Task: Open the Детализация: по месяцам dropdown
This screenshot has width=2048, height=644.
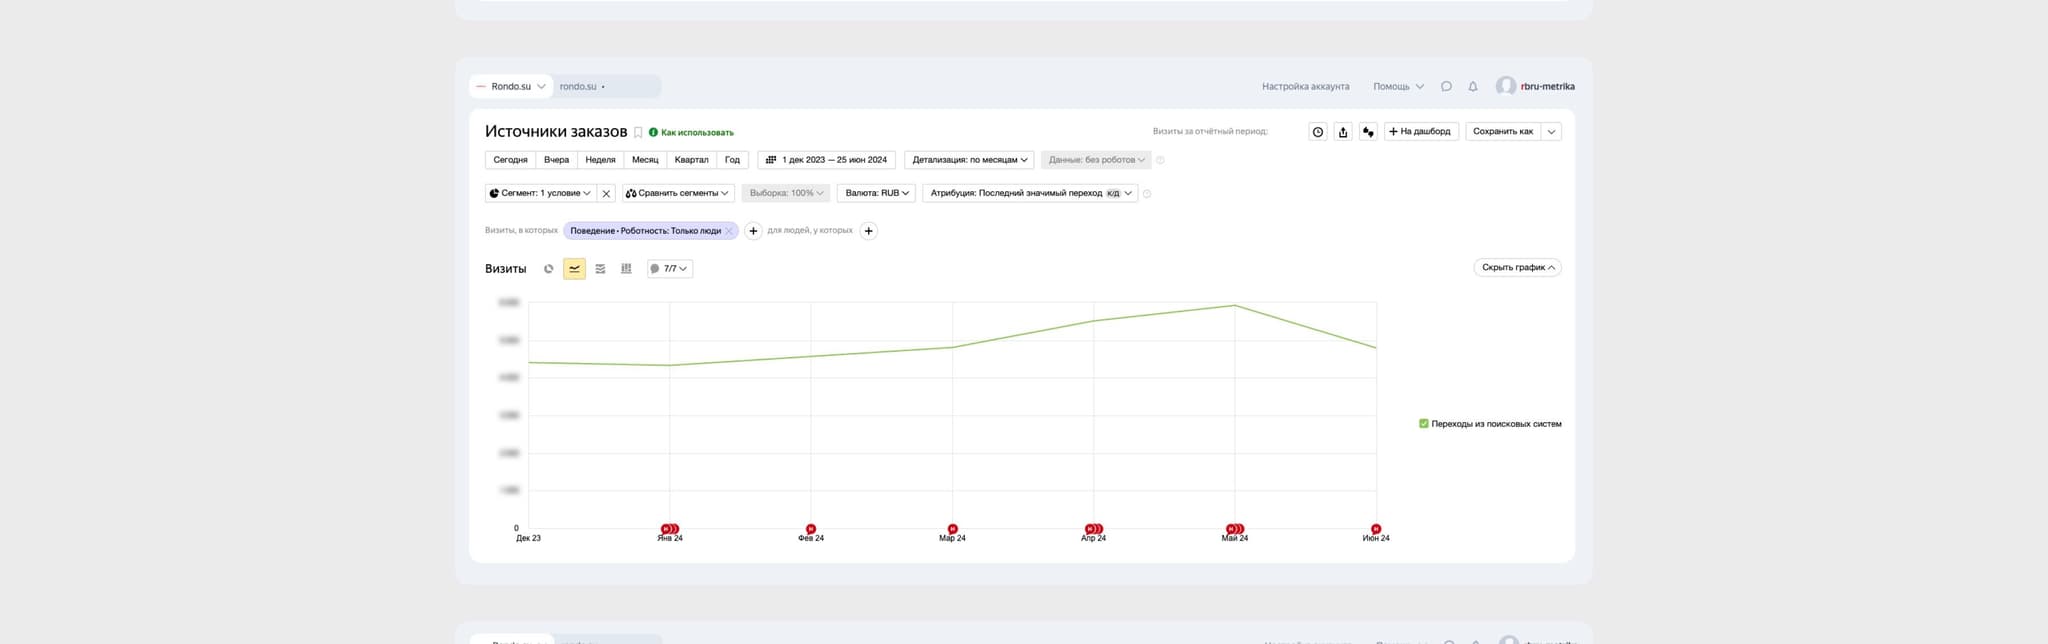Action: 969,160
